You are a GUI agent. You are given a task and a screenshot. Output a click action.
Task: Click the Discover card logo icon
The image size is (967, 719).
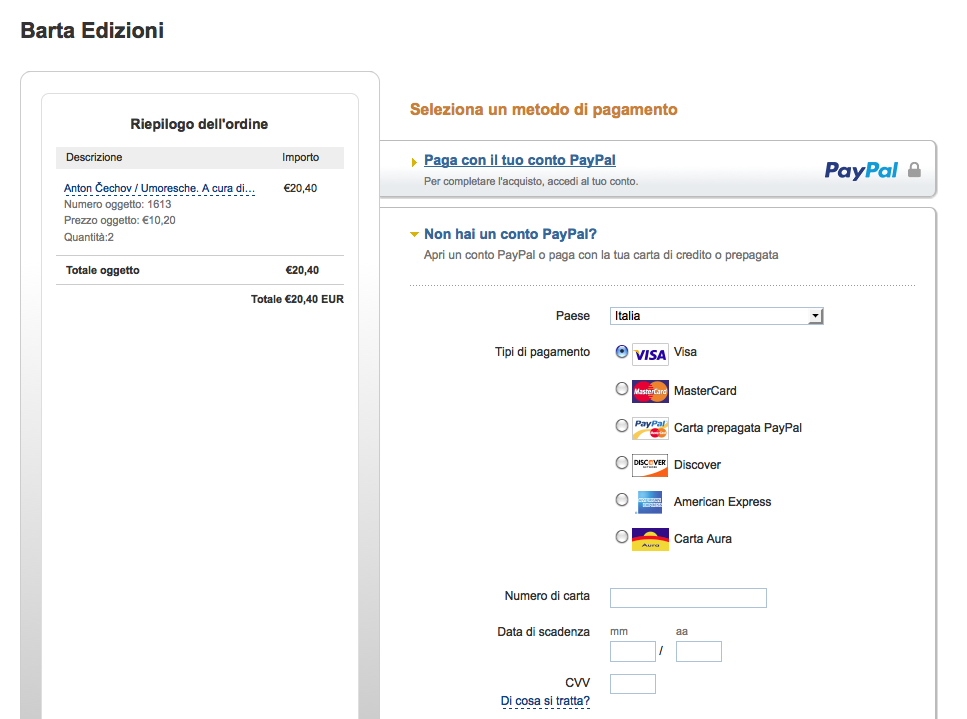tap(650, 466)
